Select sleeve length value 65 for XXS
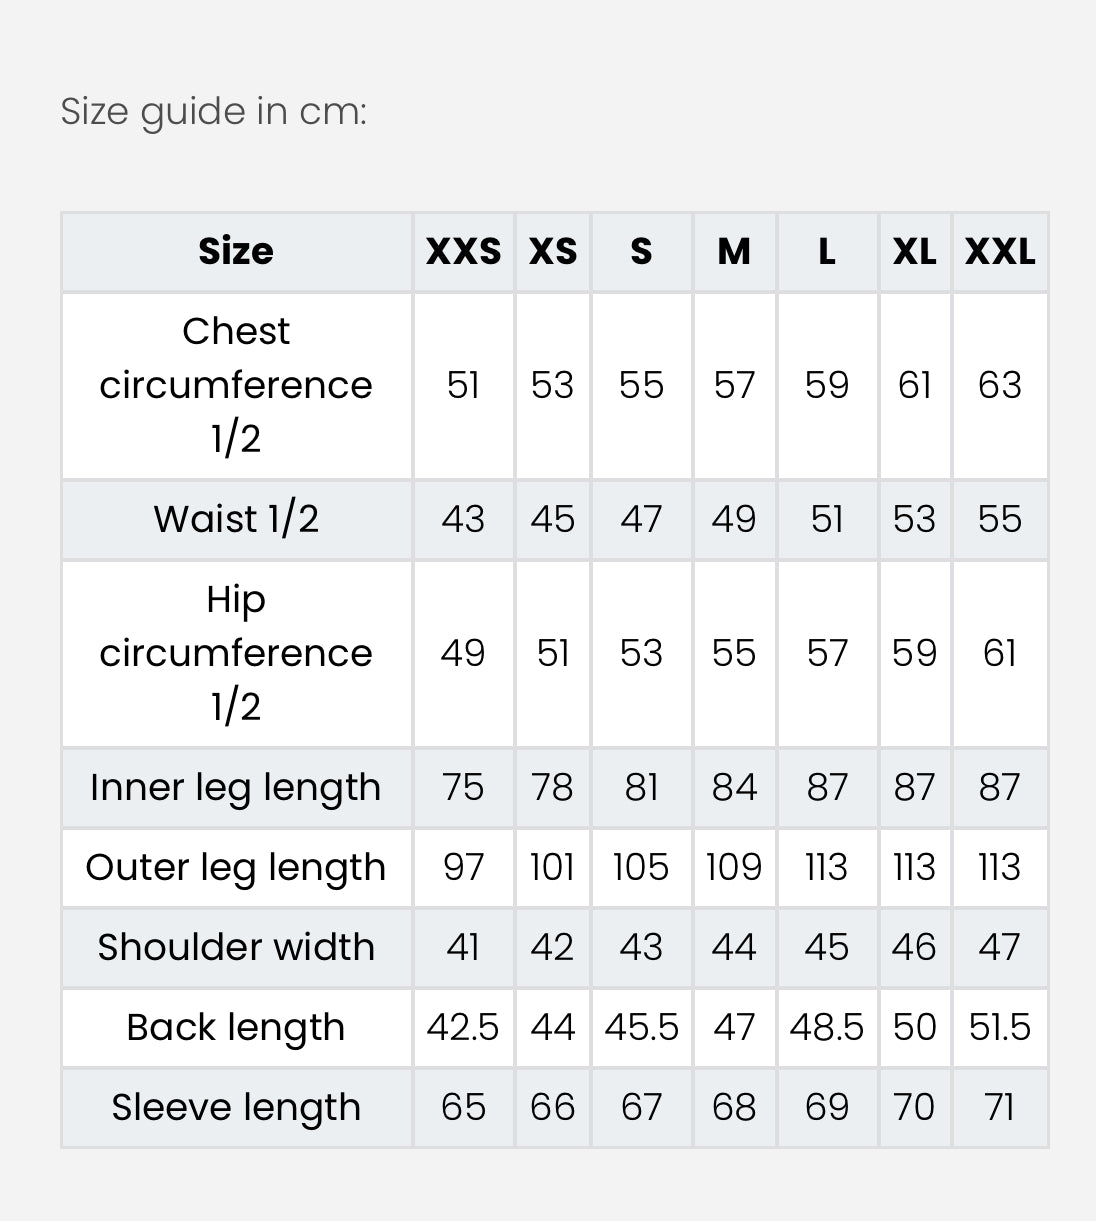1096x1221 pixels. [x=463, y=1107]
